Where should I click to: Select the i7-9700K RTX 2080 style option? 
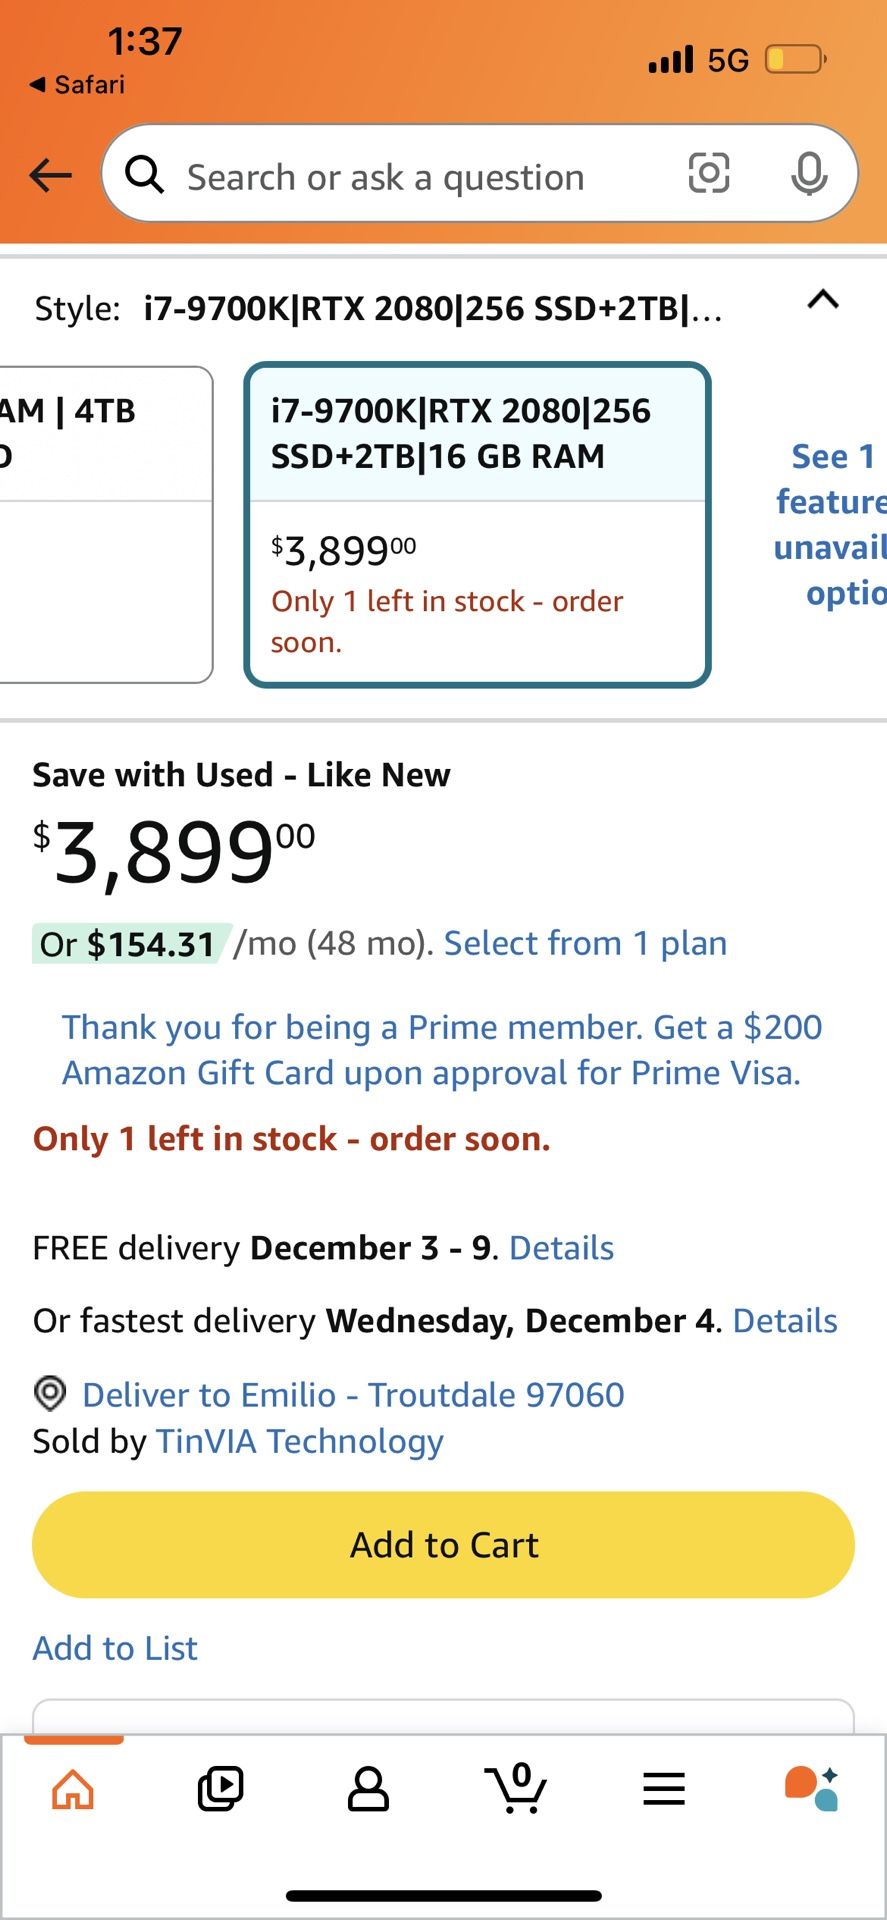tap(477, 525)
